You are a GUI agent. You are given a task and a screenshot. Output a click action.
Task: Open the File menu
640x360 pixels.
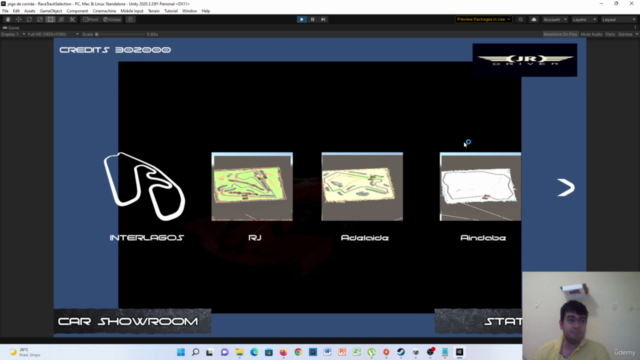click(x=5, y=11)
